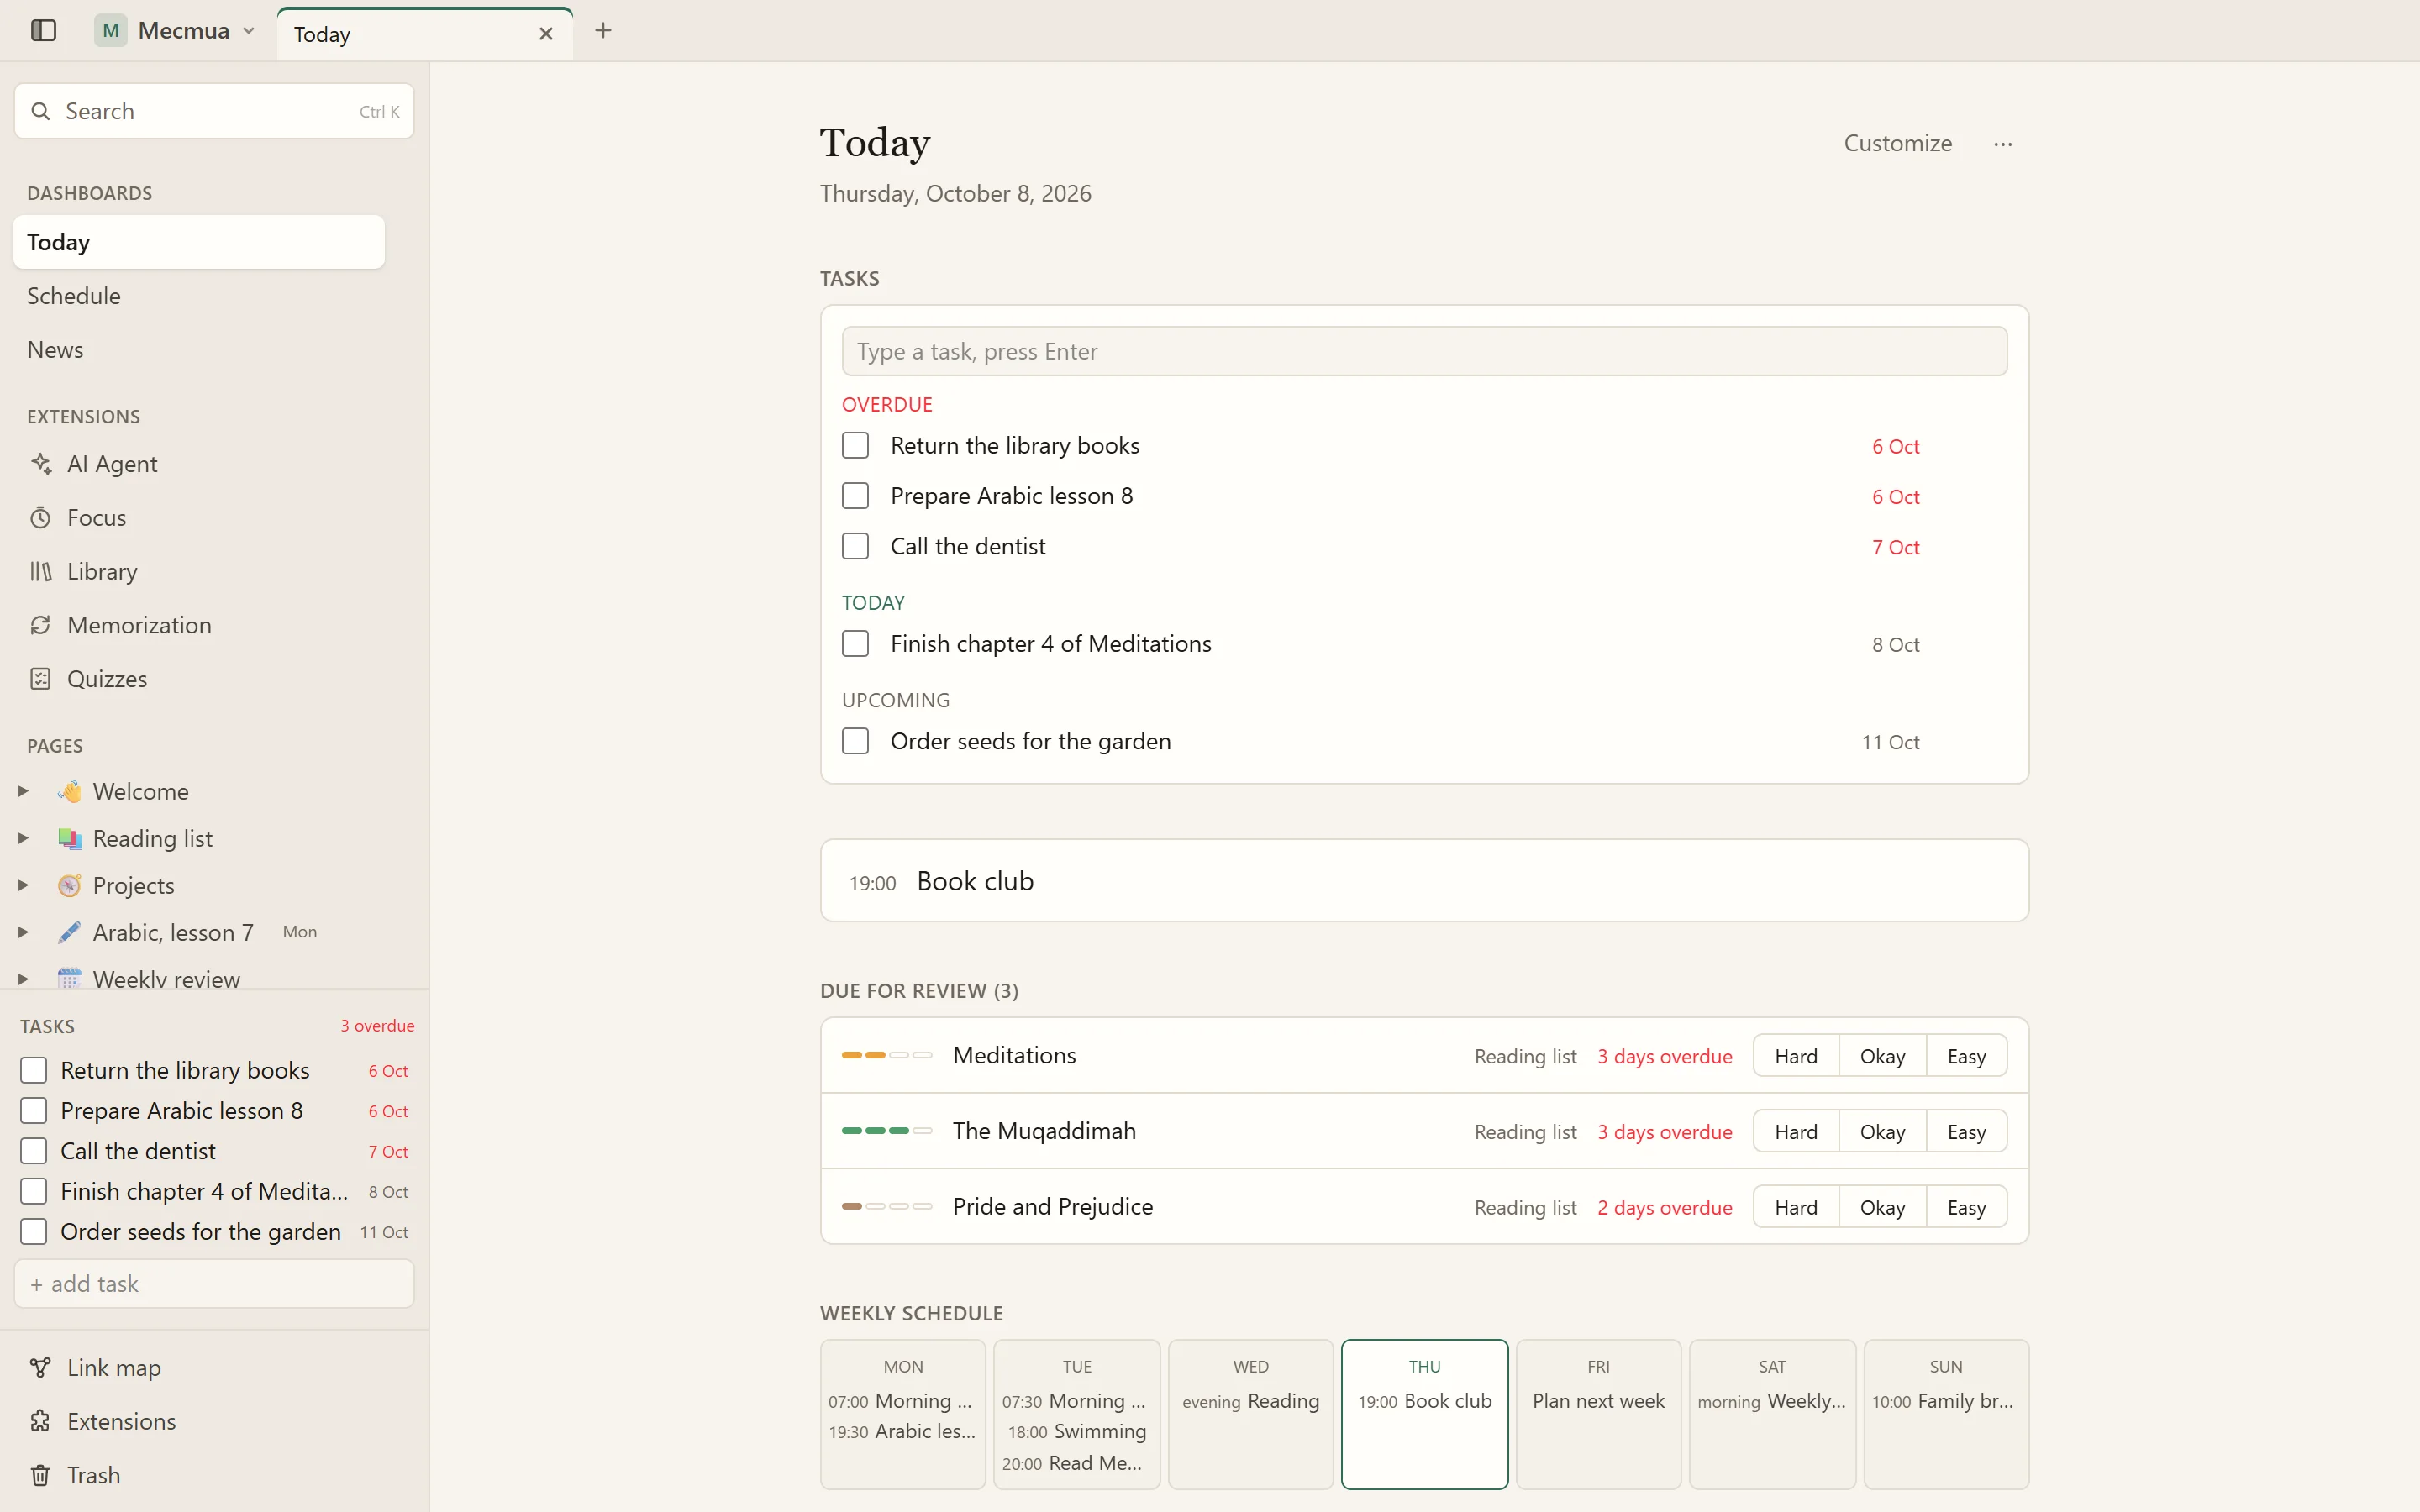
Task: Rate Meditations as Hard
Action: click(1796, 1056)
